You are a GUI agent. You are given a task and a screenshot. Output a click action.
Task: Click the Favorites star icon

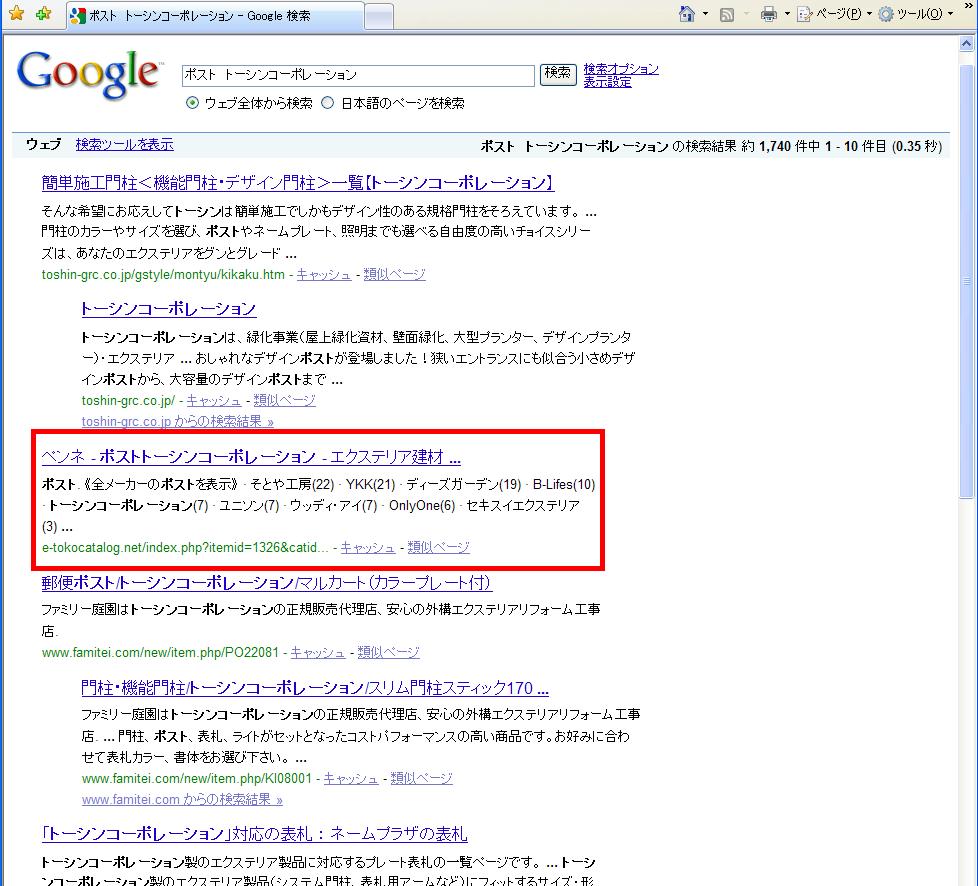(x=16, y=15)
